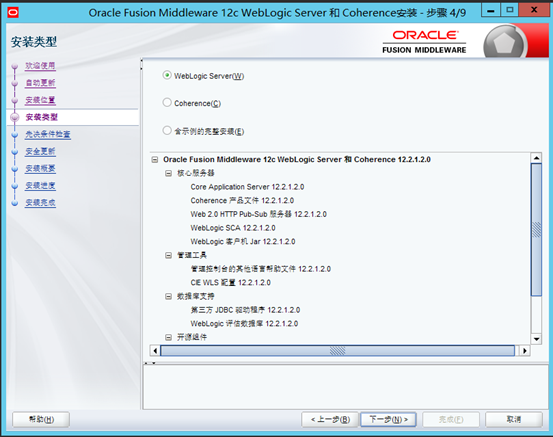The width and height of the screenshot is (553, 437).
Task: Select 管理控制台的其他语言帮助文件 row
Action: coord(261,269)
